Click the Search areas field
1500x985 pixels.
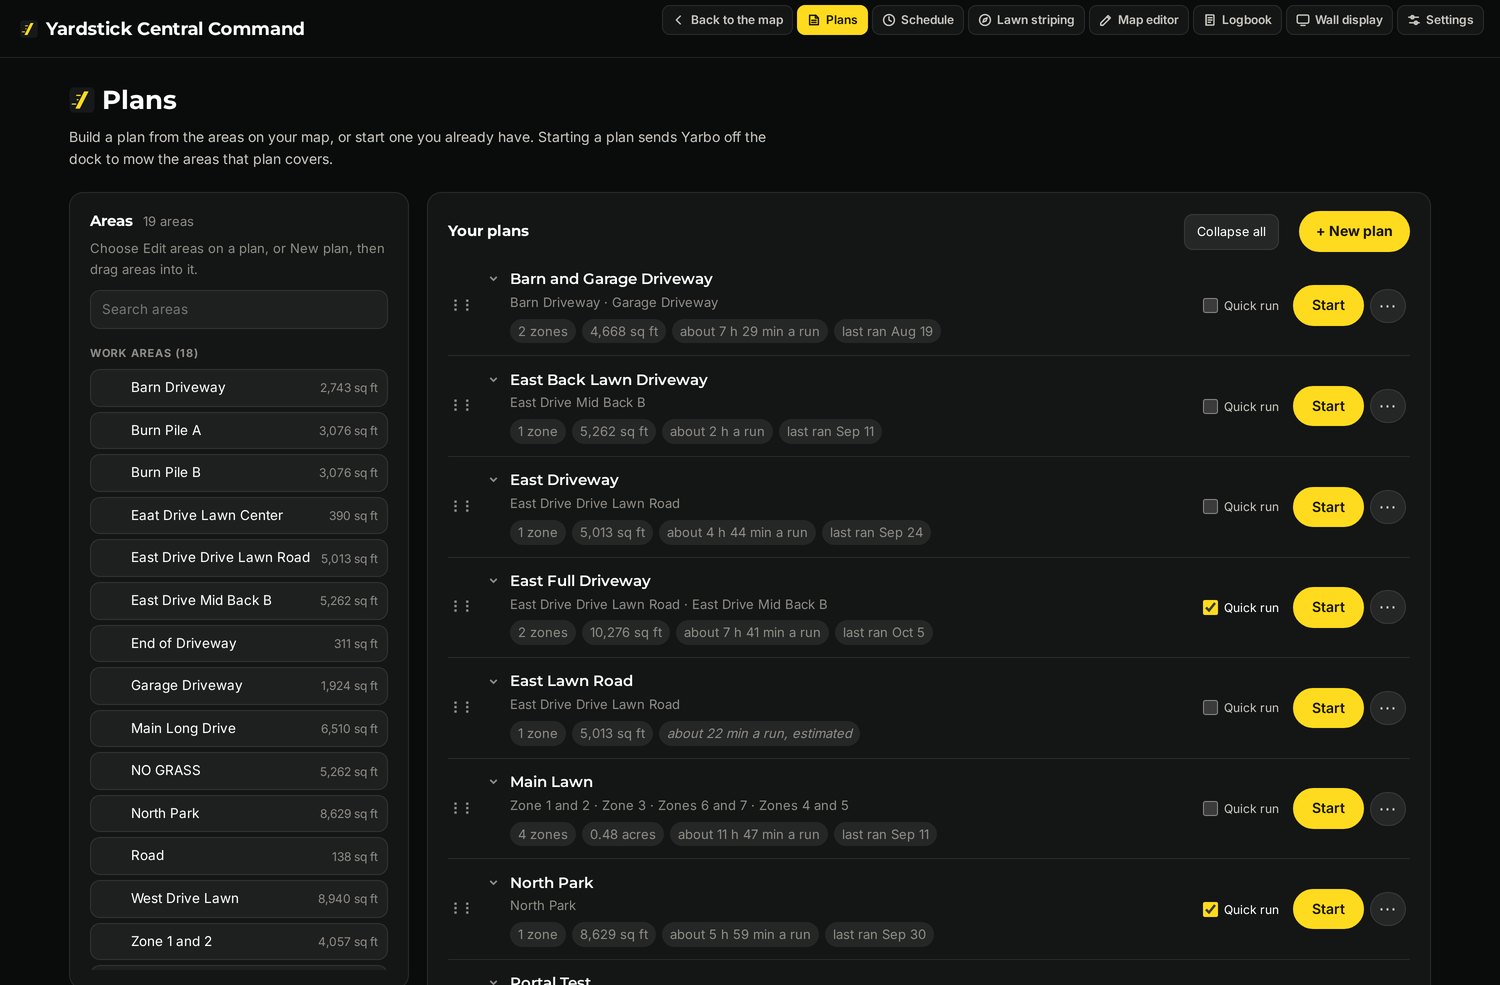[239, 309]
